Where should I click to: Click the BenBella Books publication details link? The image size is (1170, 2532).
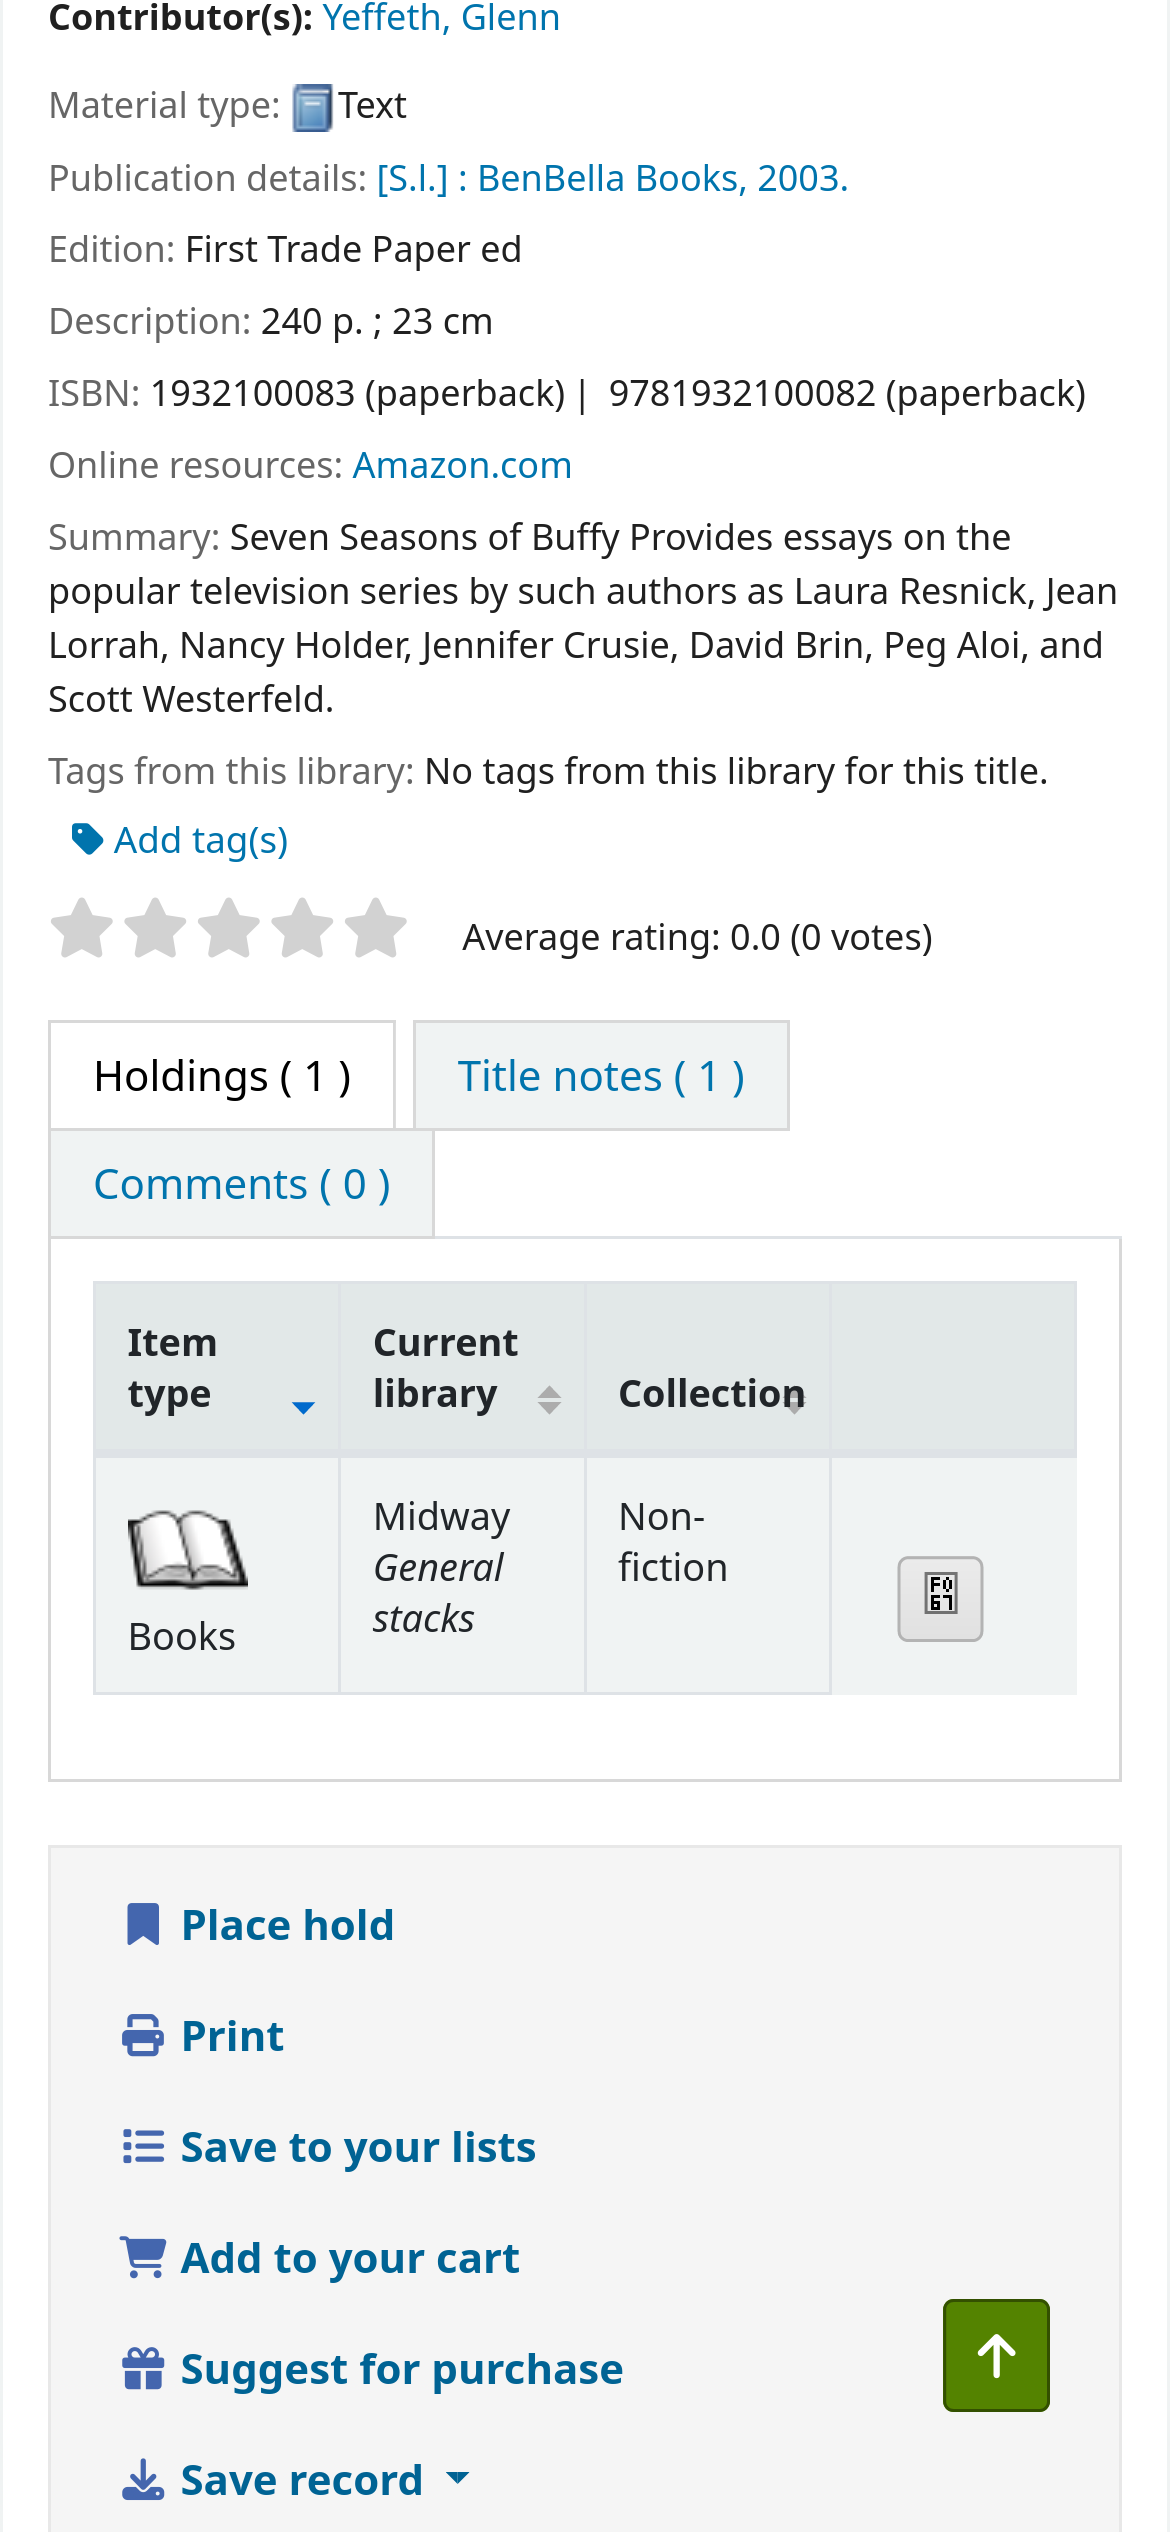(612, 179)
